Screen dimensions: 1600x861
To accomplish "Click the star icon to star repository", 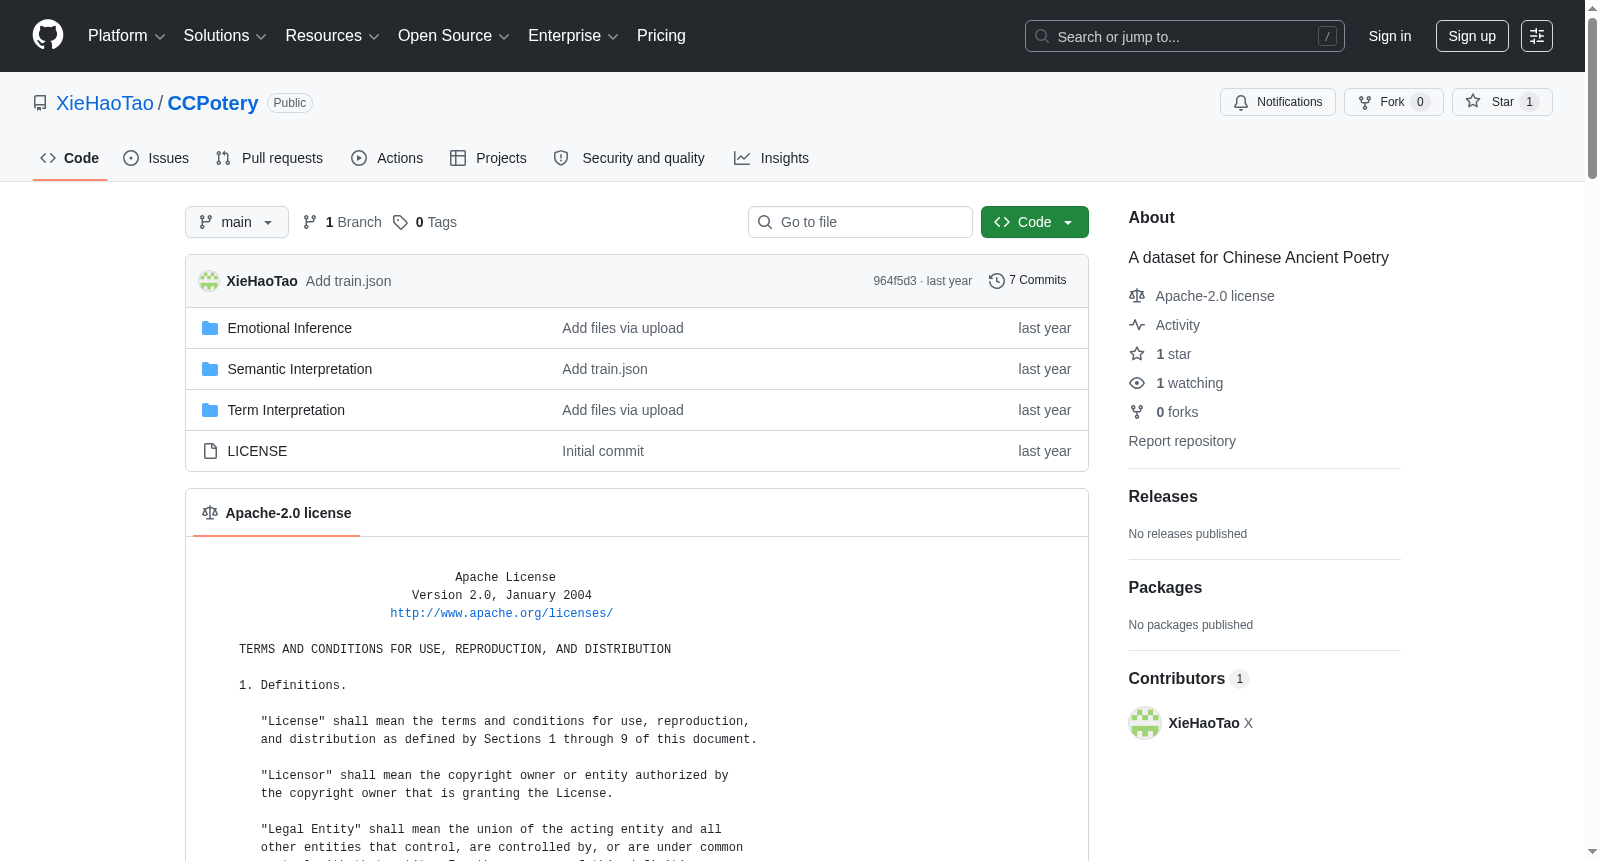I will click(x=1473, y=101).
